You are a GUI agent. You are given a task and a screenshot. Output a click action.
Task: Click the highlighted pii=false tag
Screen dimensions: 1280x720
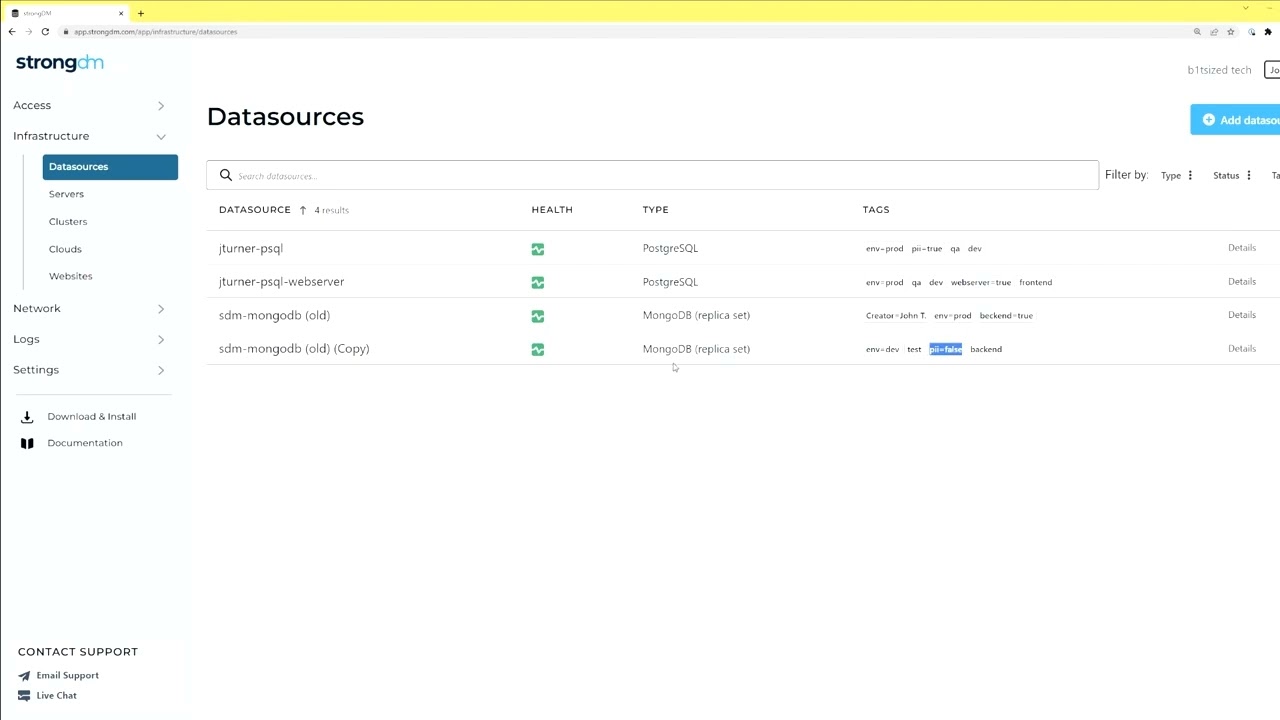point(945,349)
